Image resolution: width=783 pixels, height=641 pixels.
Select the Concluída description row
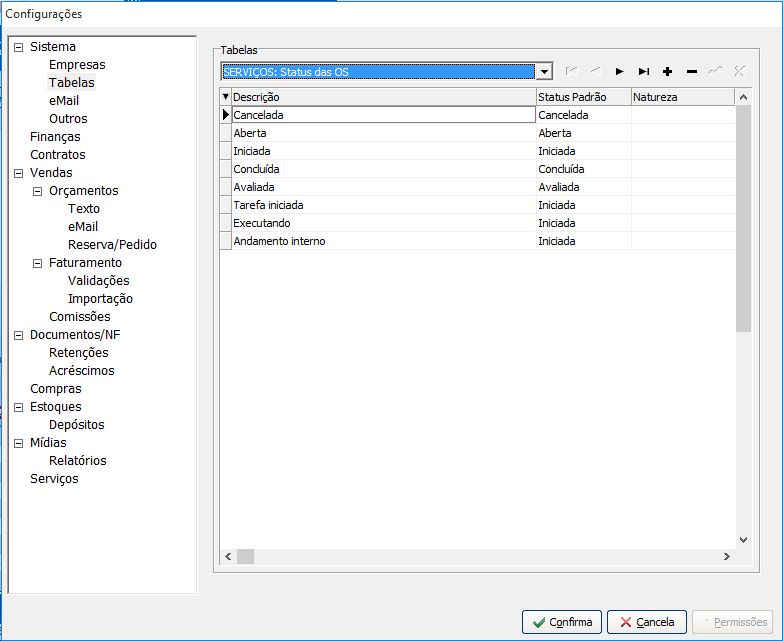tap(384, 169)
